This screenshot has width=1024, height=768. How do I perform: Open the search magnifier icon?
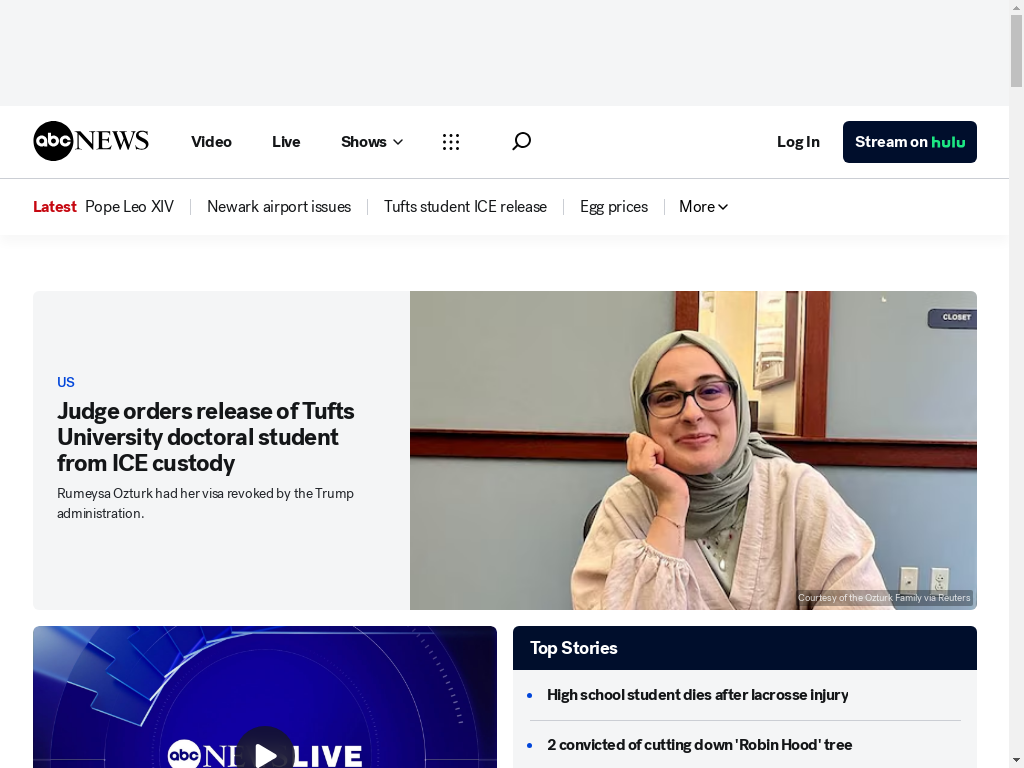tap(521, 141)
